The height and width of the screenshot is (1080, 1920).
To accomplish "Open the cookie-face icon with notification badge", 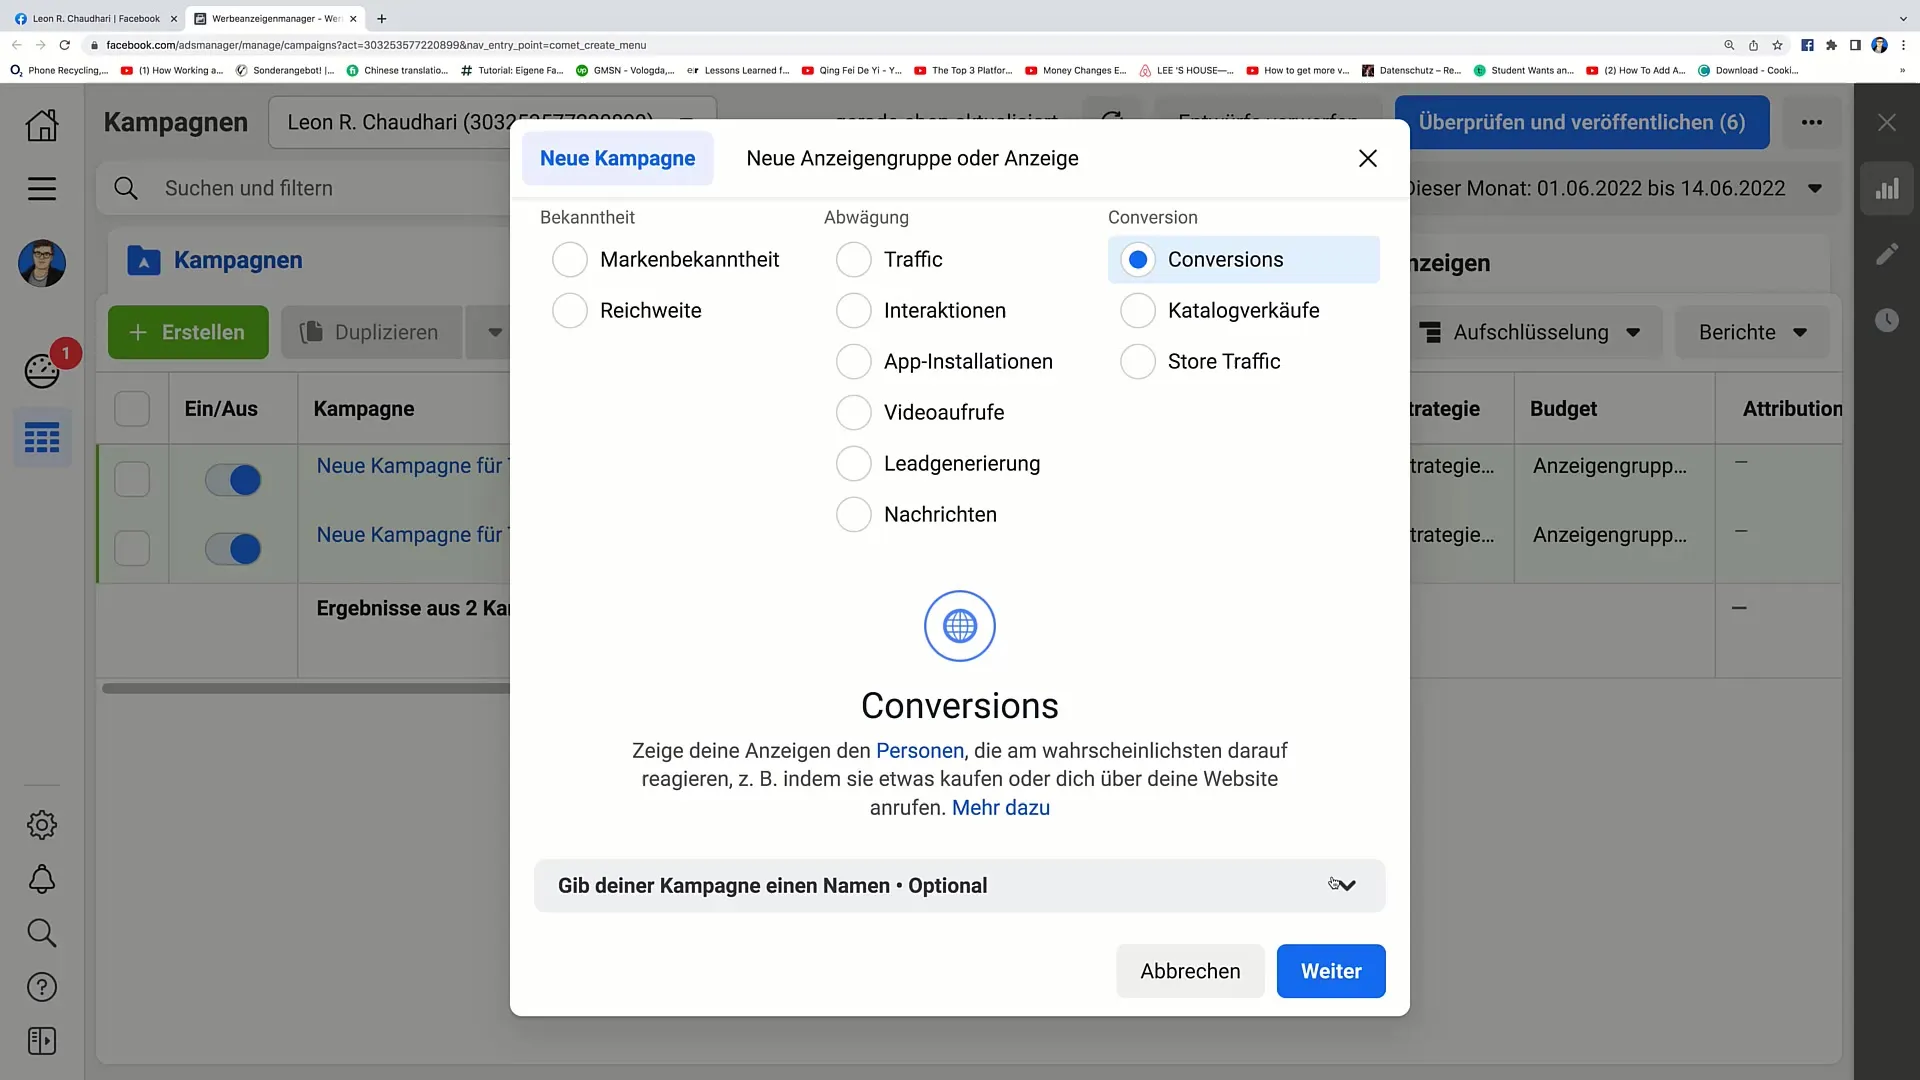I will point(42,371).
